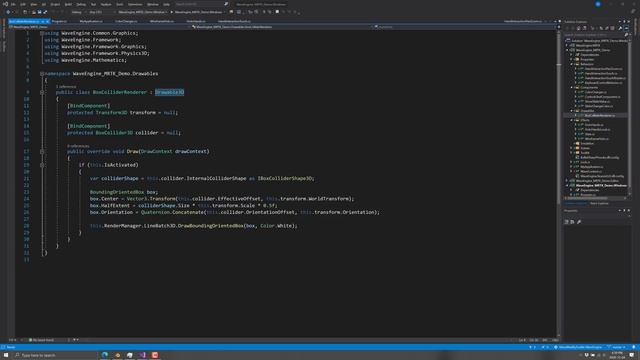
Task: Toggle Solution Explorer auto-hide pin
Action: pyautogui.click(x=624, y=22)
